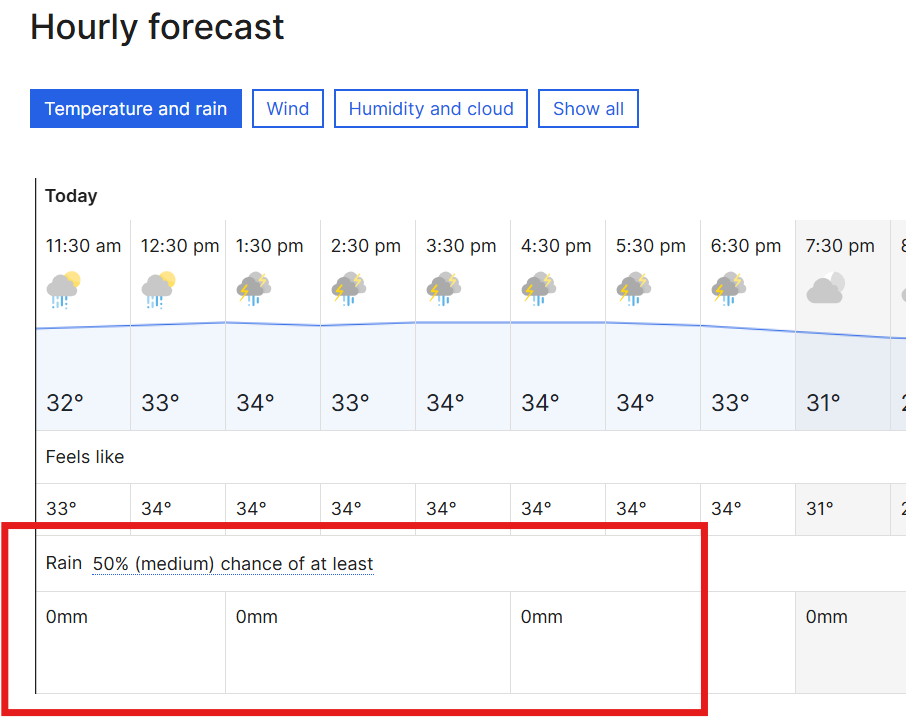
Task: Click the 7:30 pm time column header
Action: tap(840, 246)
